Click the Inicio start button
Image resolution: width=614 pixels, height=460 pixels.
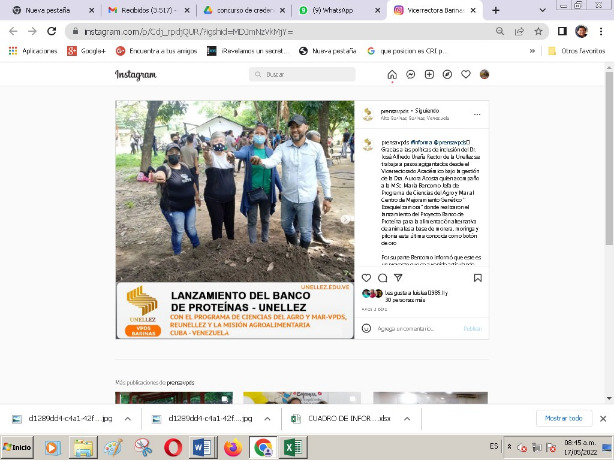[17, 447]
